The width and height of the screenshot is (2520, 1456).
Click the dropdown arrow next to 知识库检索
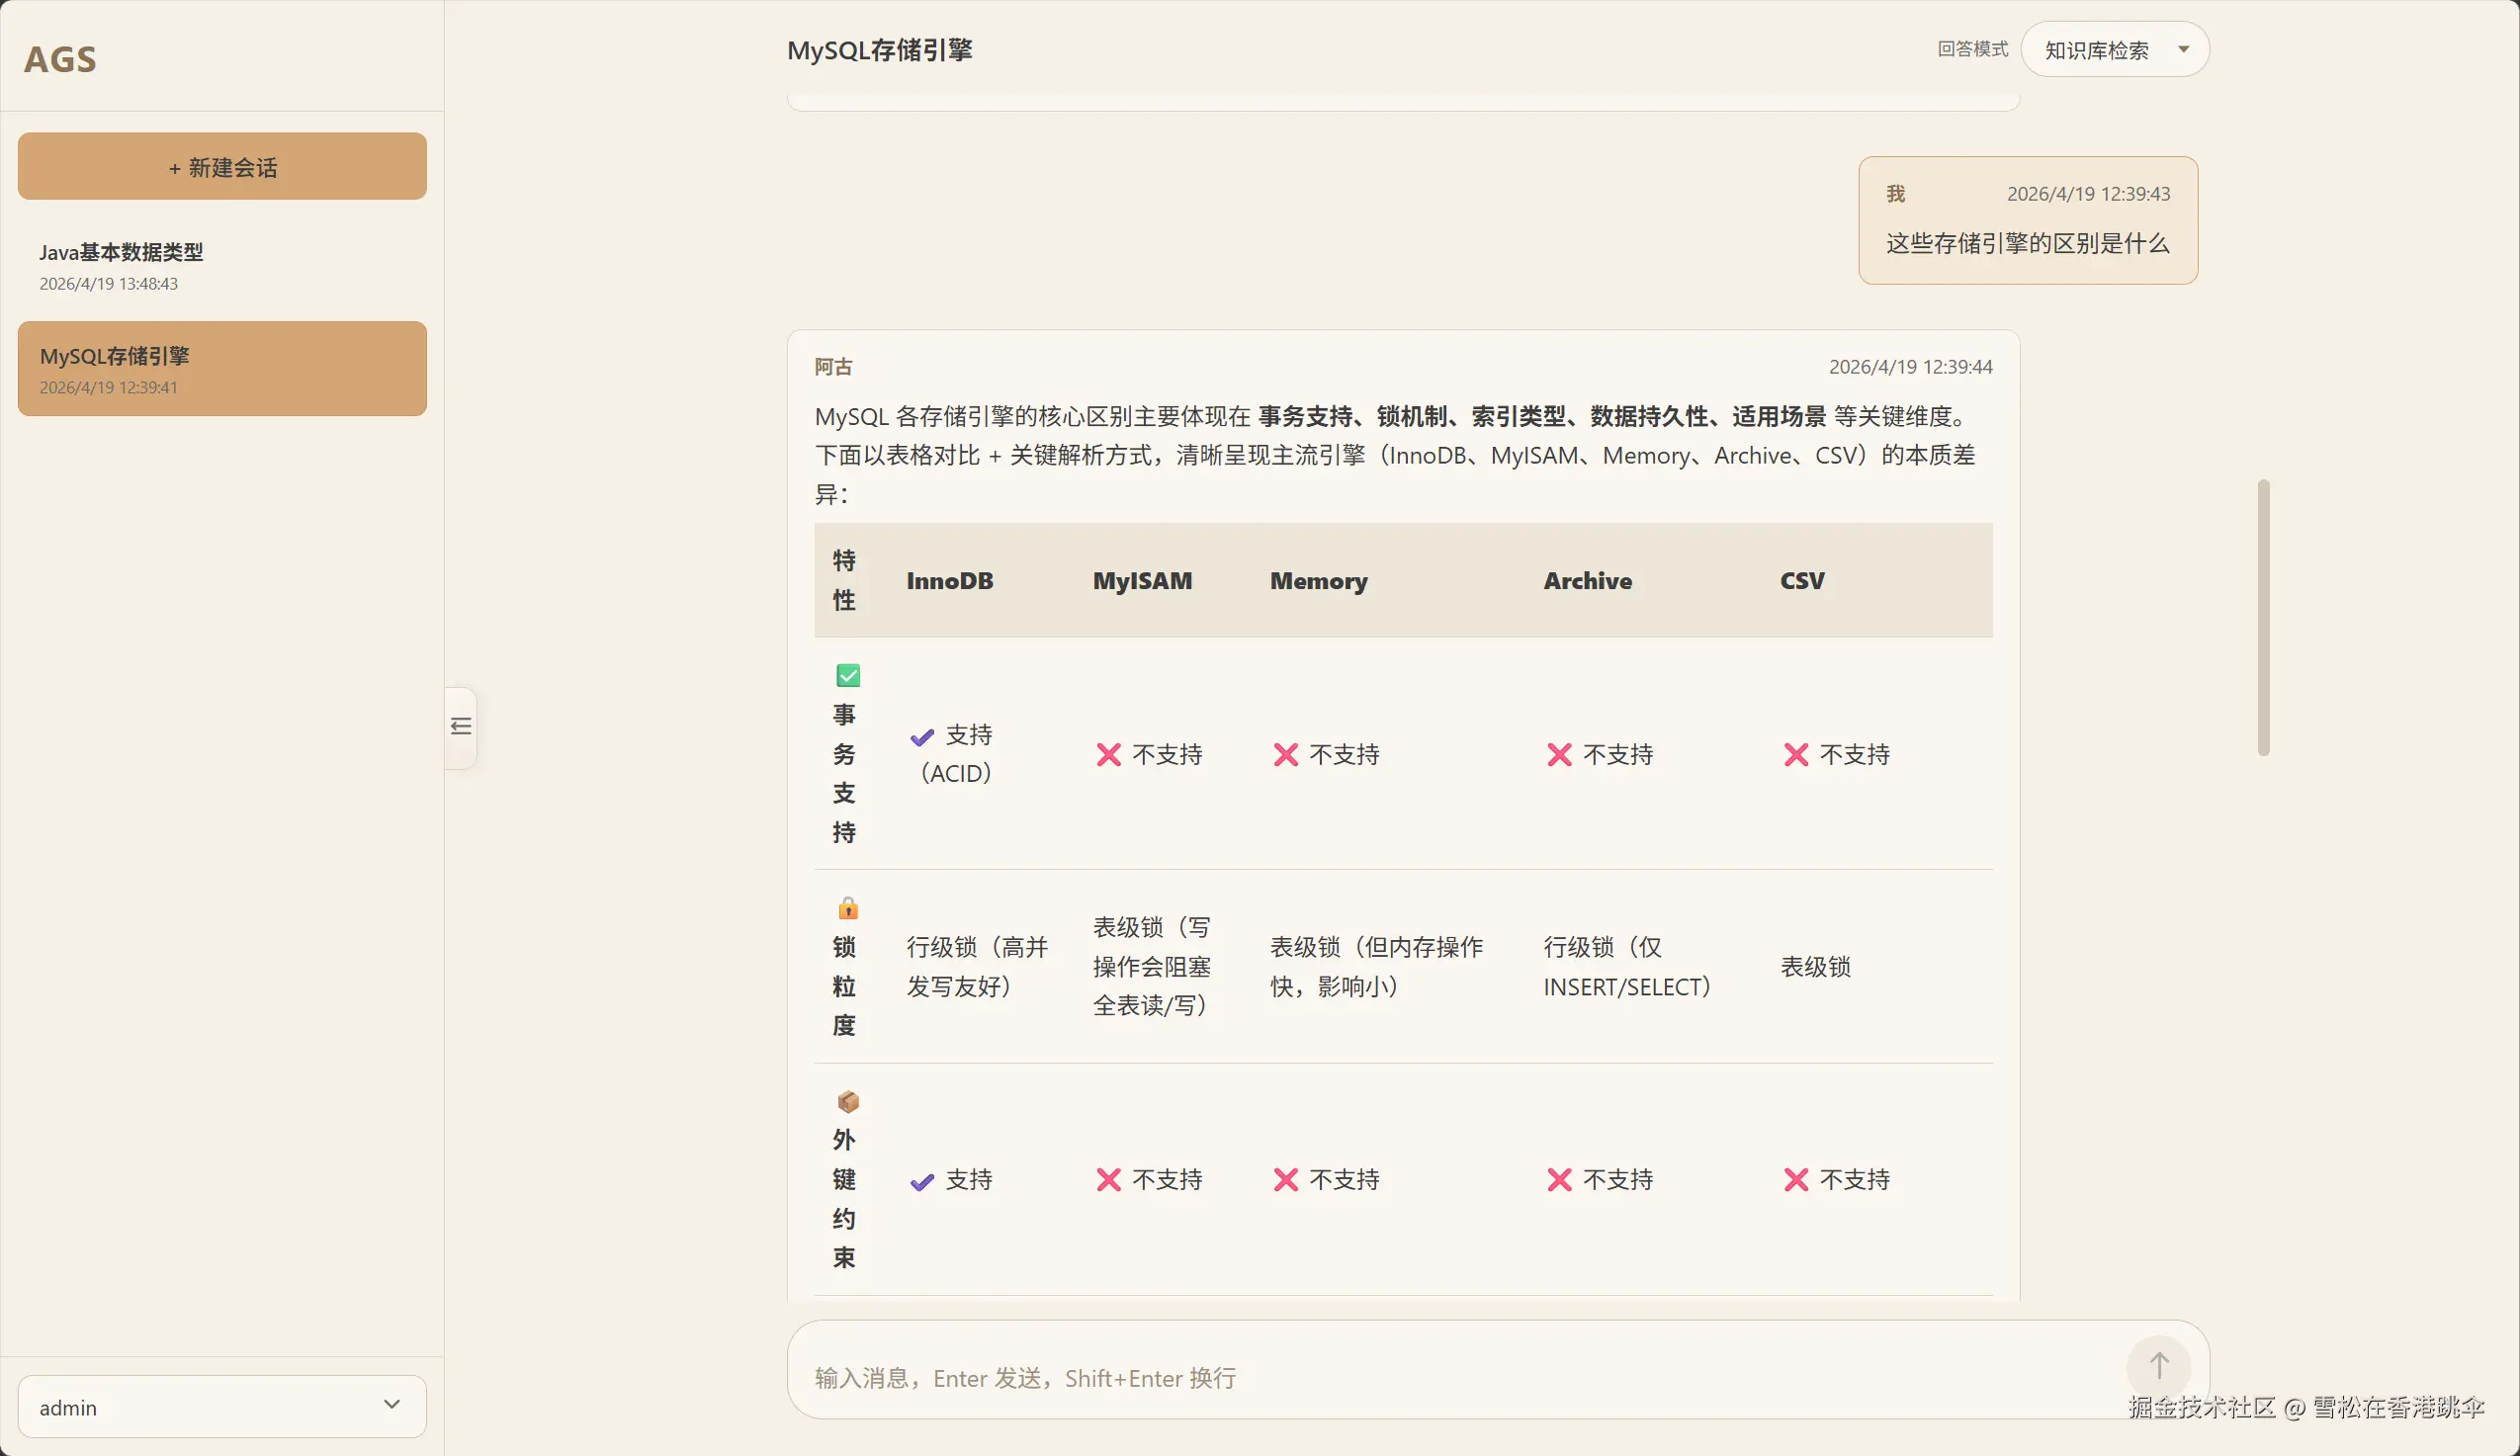pyautogui.click(x=2183, y=50)
